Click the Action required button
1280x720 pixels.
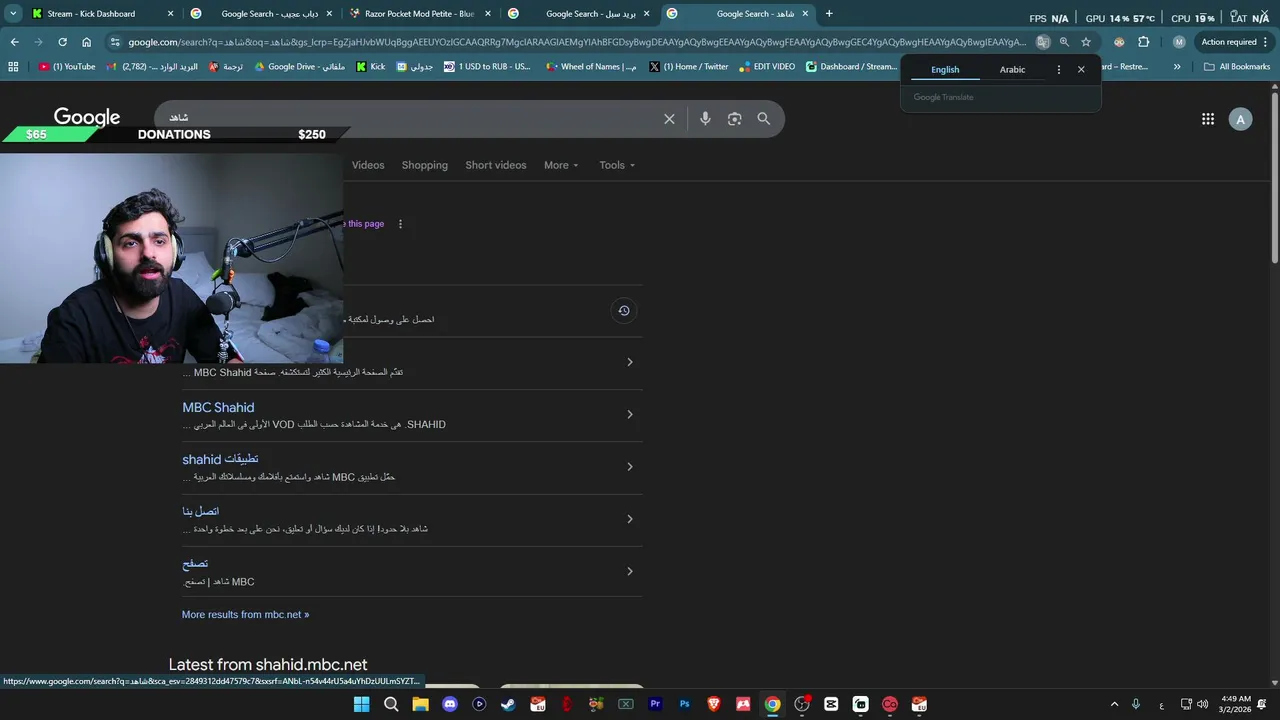click(1235, 42)
